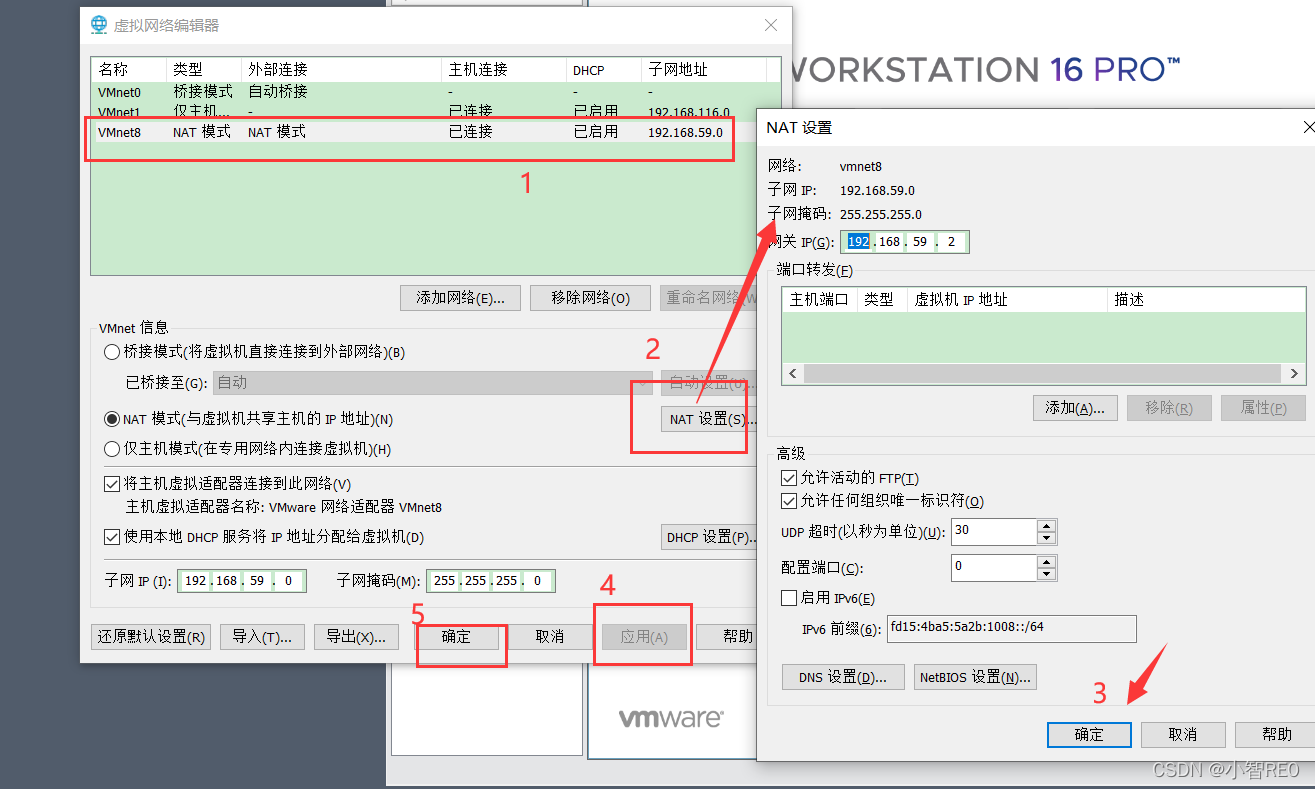Image resolution: width=1315 pixels, height=789 pixels.
Task: Cancel the NAT 设置 dialog
Action: pyautogui.click(x=1183, y=734)
